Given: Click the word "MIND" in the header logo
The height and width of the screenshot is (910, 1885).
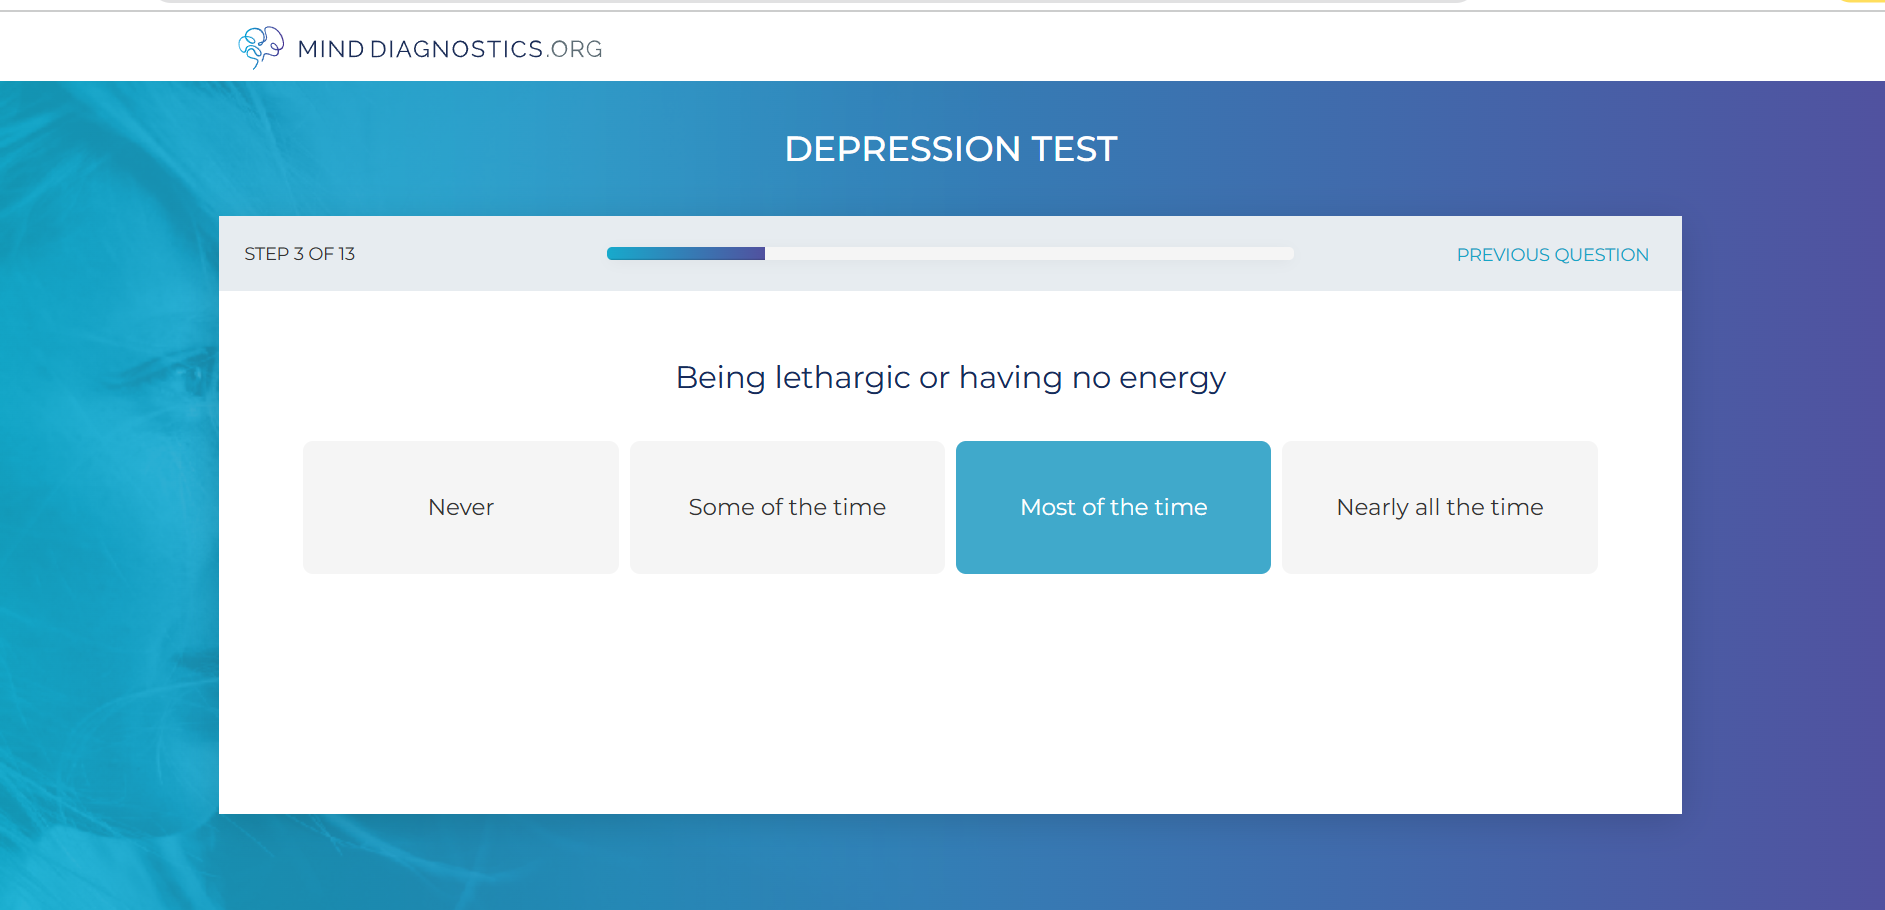Looking at the screenshot, I should click(331, 49).
